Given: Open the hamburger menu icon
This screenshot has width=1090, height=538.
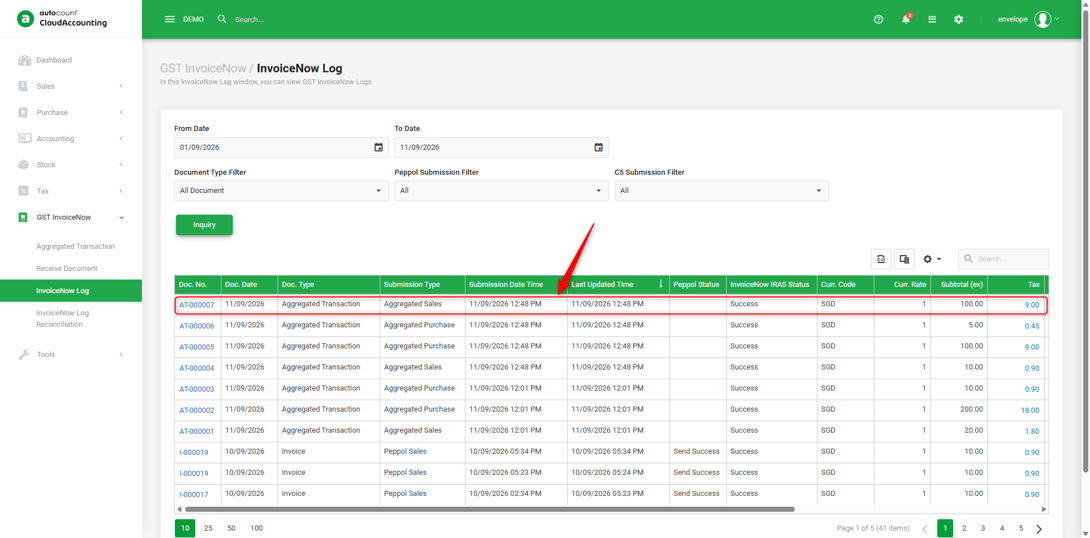Looking at the screenshot, I should click(x=170, y=19).
